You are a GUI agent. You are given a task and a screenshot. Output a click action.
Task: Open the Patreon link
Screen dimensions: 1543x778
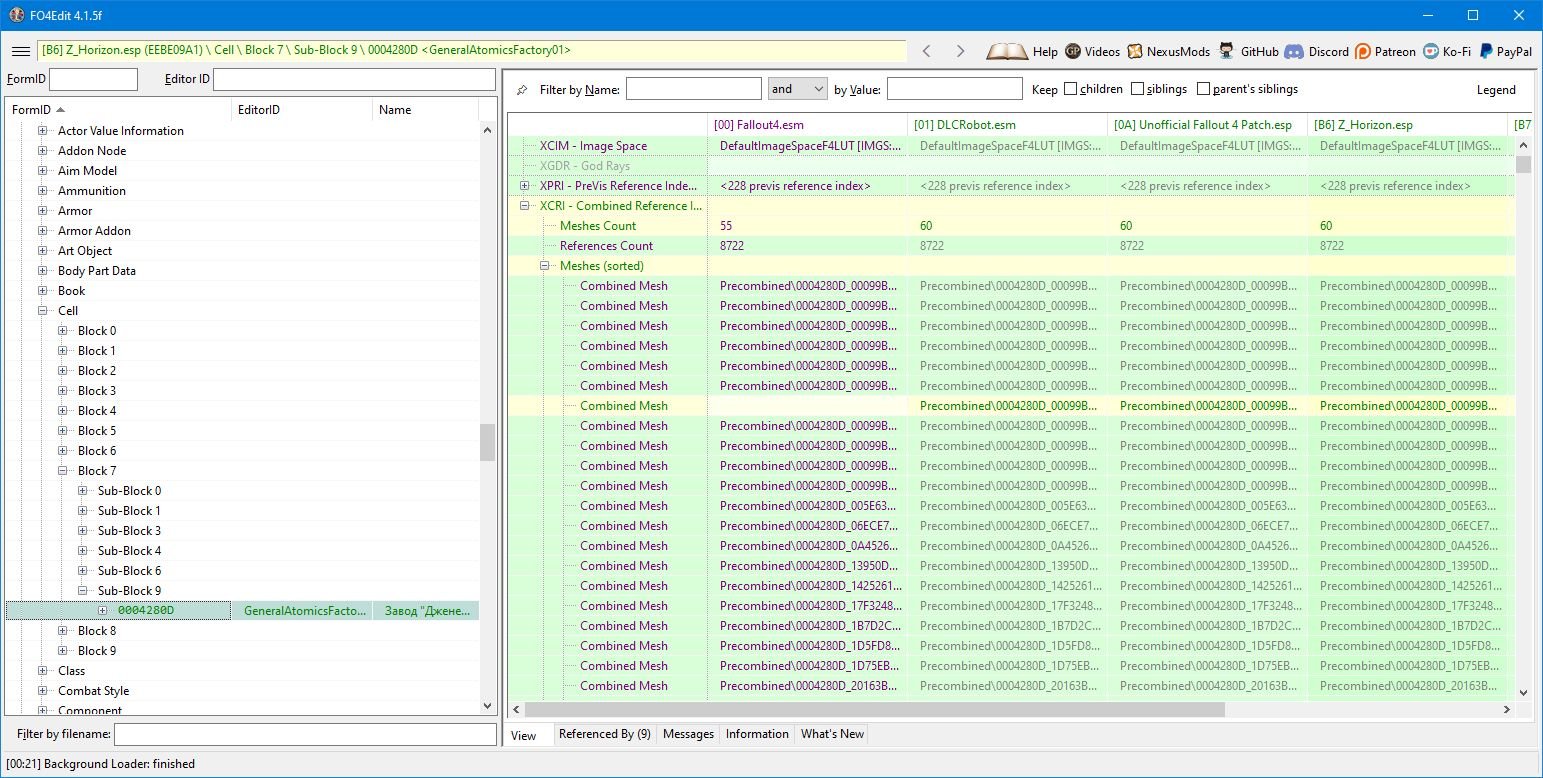point(1362,51)
